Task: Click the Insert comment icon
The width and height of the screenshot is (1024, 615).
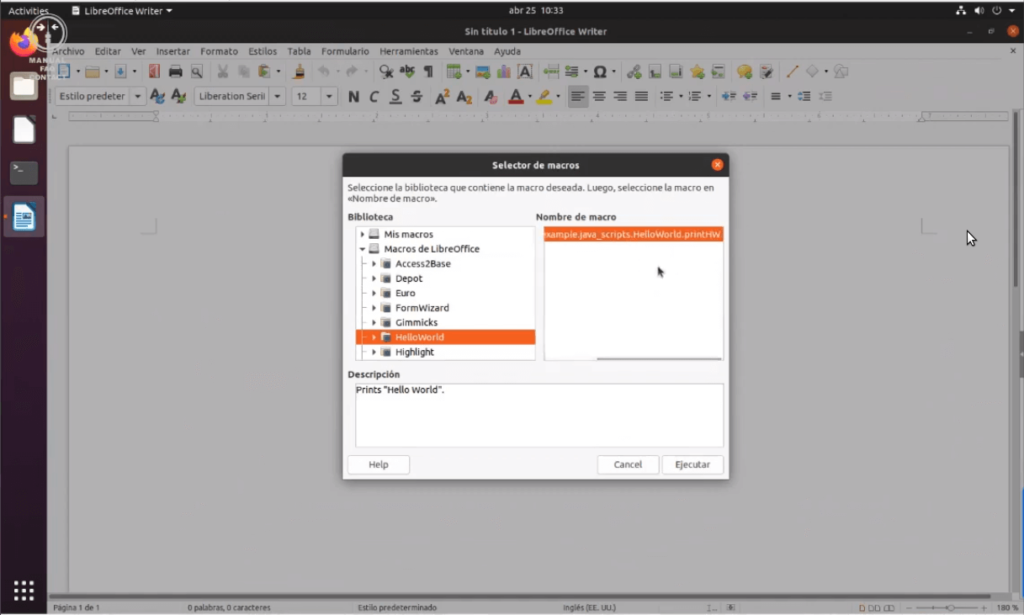Action: click(744, 72)
